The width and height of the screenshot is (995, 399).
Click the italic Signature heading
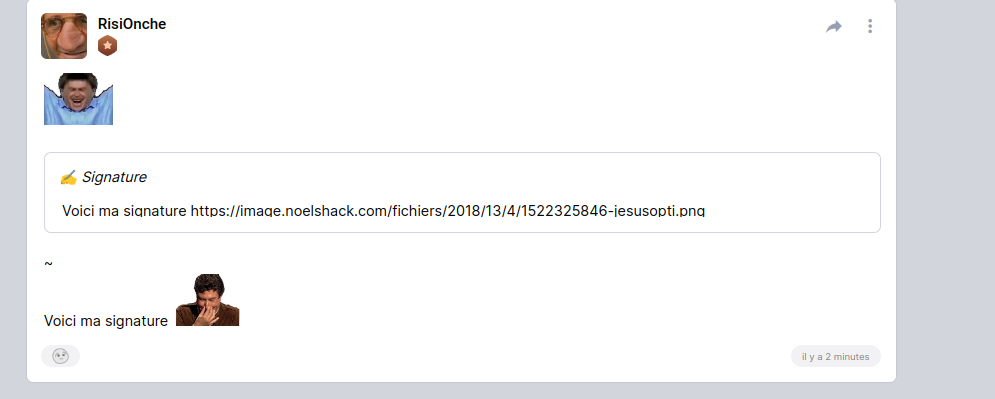(x=114, y=177)
